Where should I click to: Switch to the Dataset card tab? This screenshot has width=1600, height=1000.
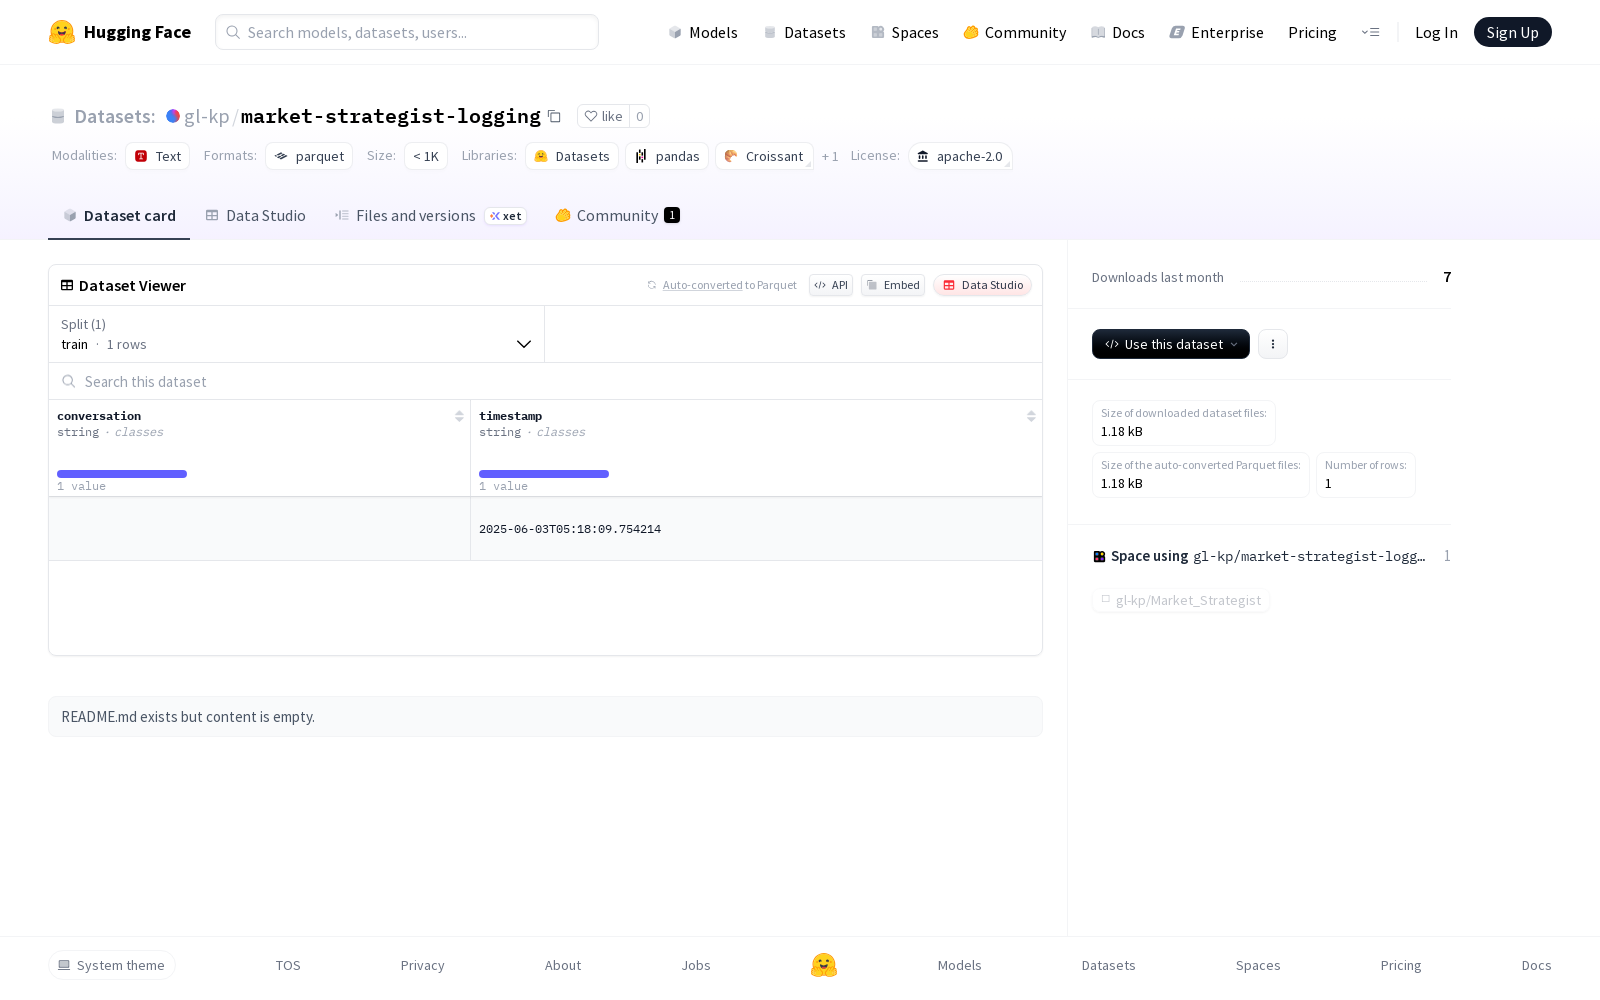[x=119, y=216]
